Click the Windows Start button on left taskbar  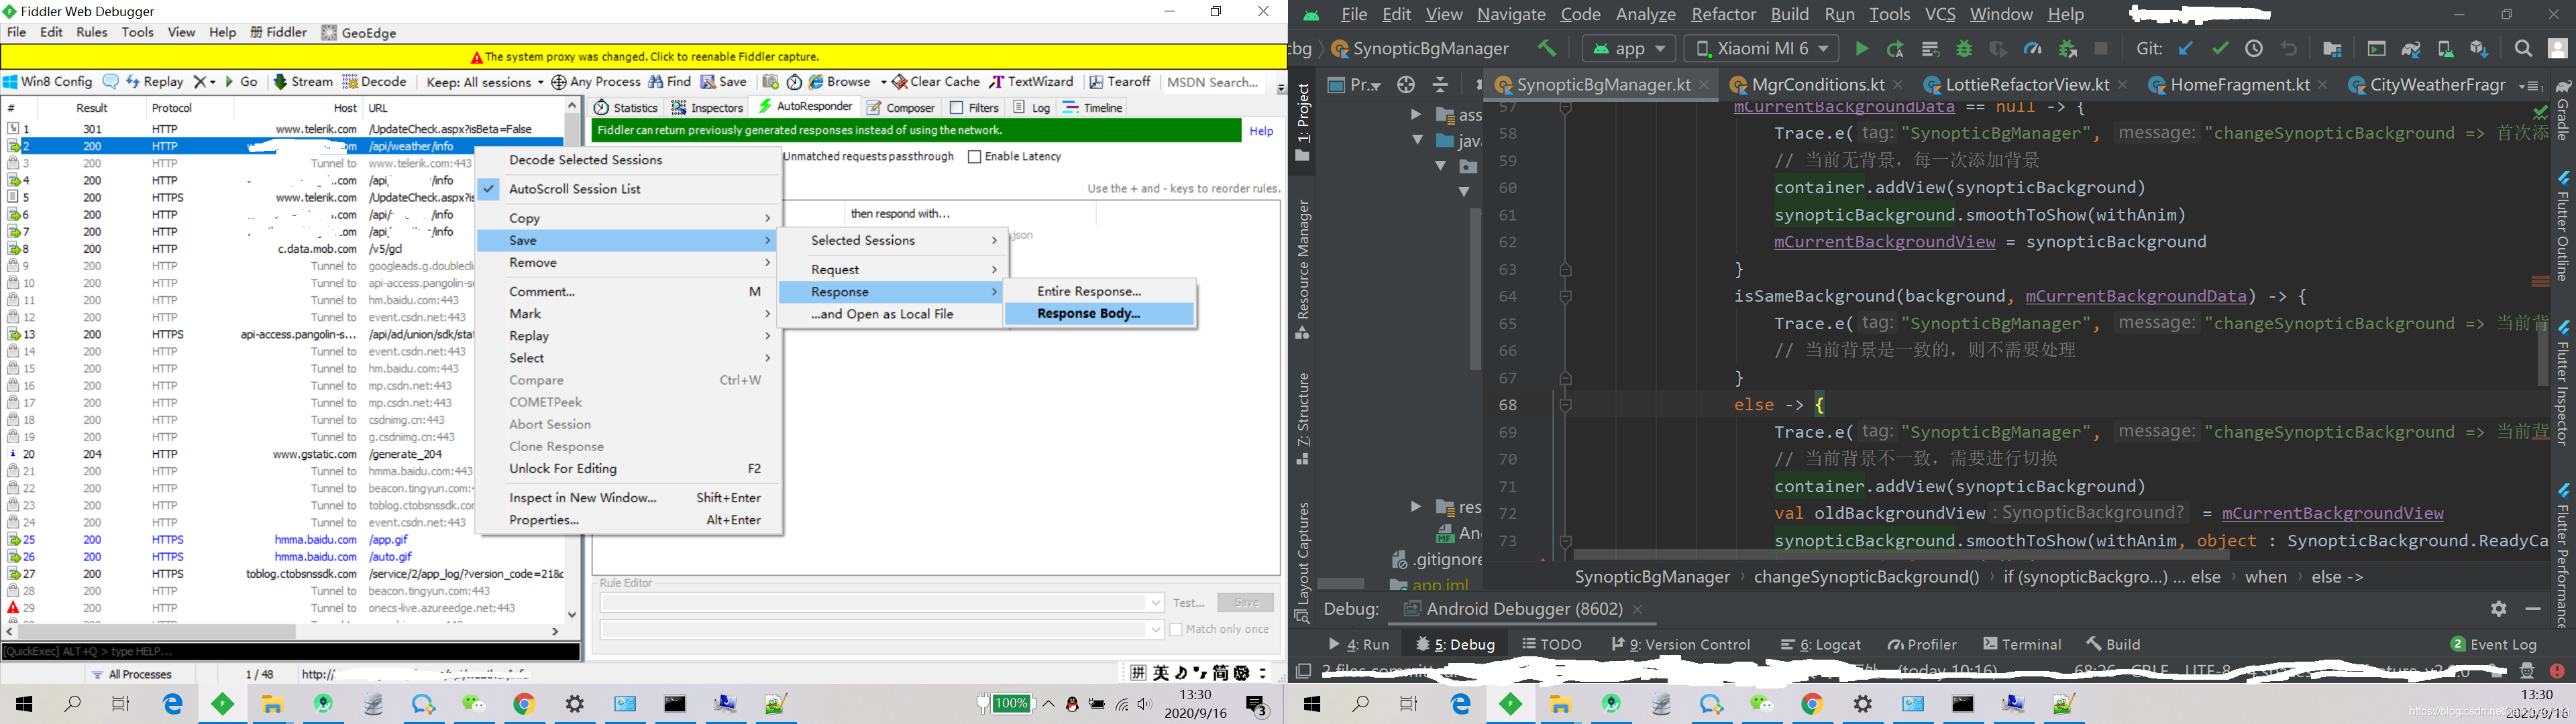click(24, 705)
